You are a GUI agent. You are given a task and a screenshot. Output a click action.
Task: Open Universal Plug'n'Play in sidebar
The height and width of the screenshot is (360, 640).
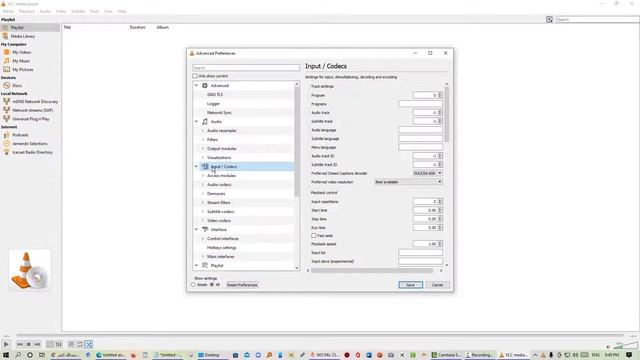[x=30, y=119]
